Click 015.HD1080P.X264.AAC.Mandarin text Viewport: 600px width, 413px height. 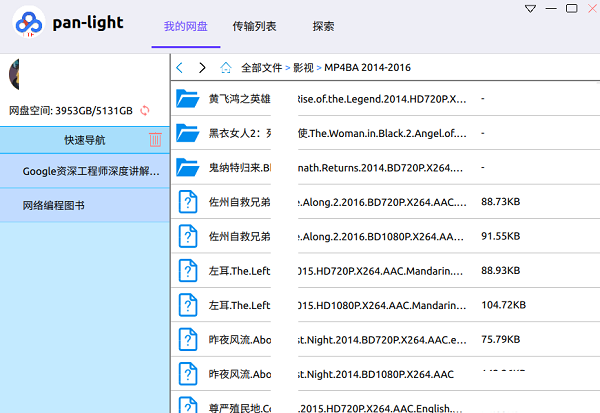click(x=382, y=305)
